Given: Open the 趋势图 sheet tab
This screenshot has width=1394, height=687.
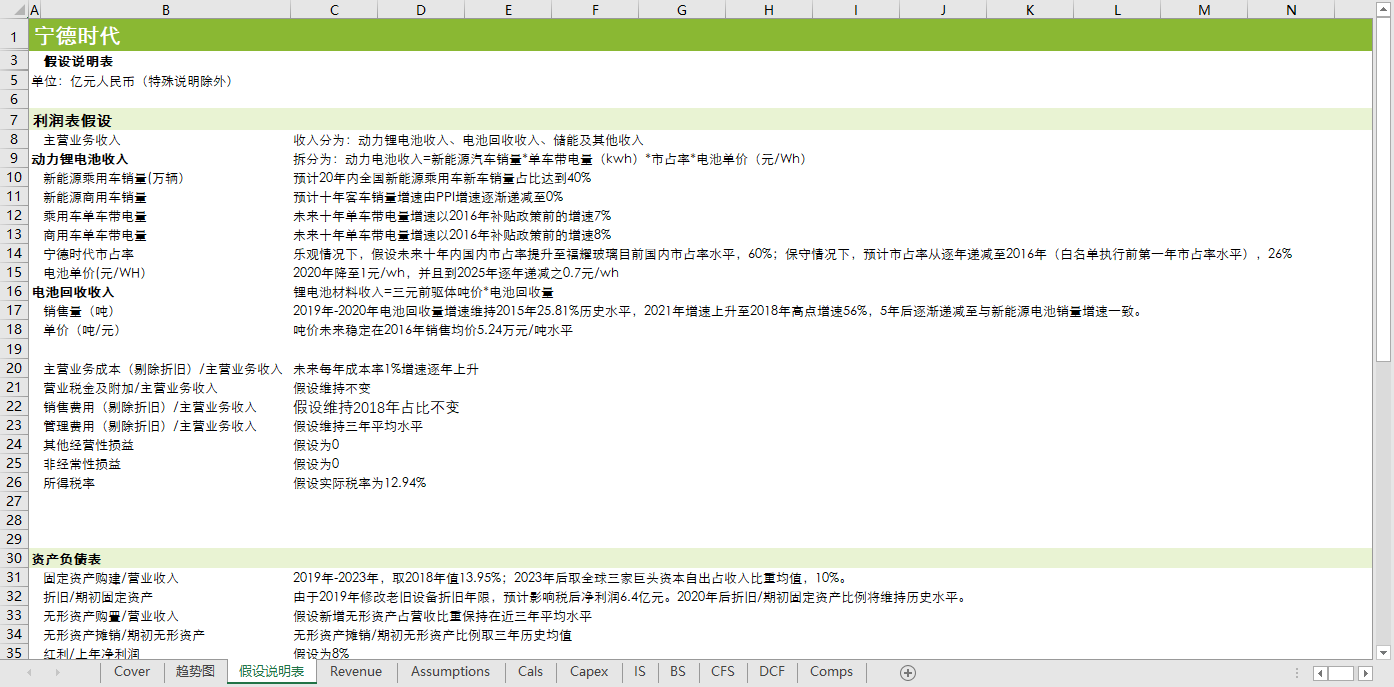Looking at the screenshot, I should click(x=195, y=672).
